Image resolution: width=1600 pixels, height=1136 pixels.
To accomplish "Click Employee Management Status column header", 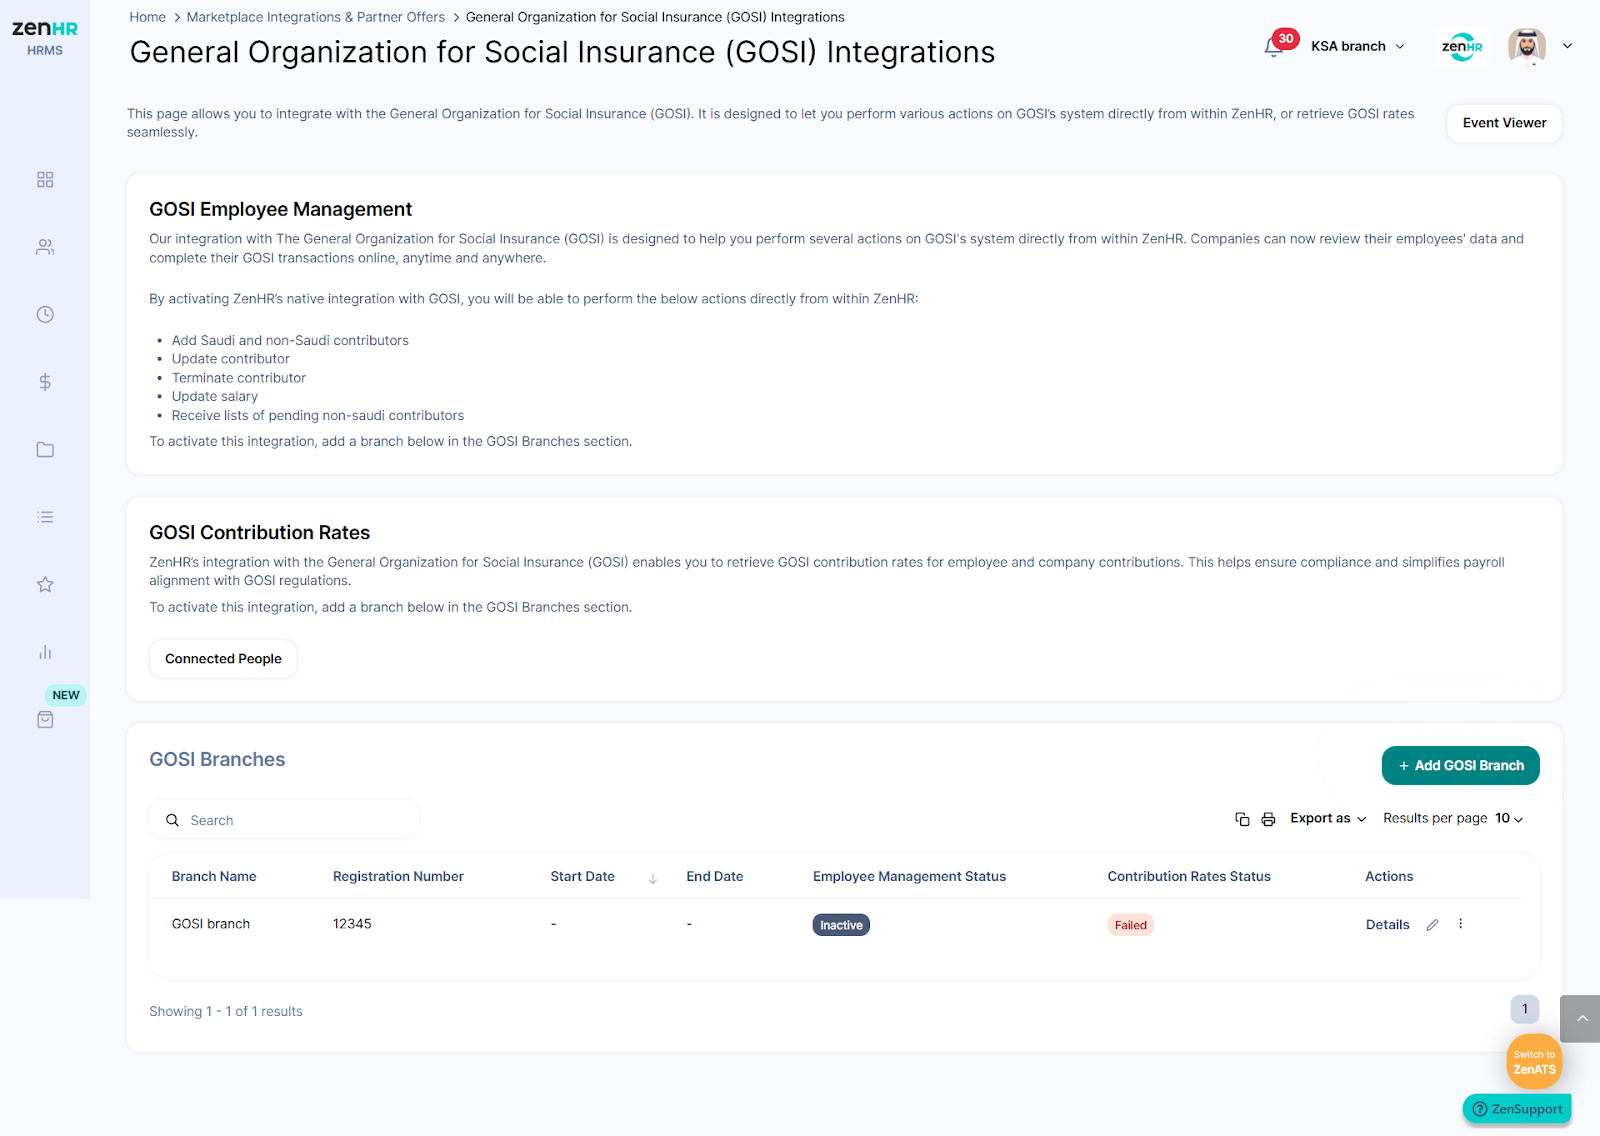I will pos(909,877).
